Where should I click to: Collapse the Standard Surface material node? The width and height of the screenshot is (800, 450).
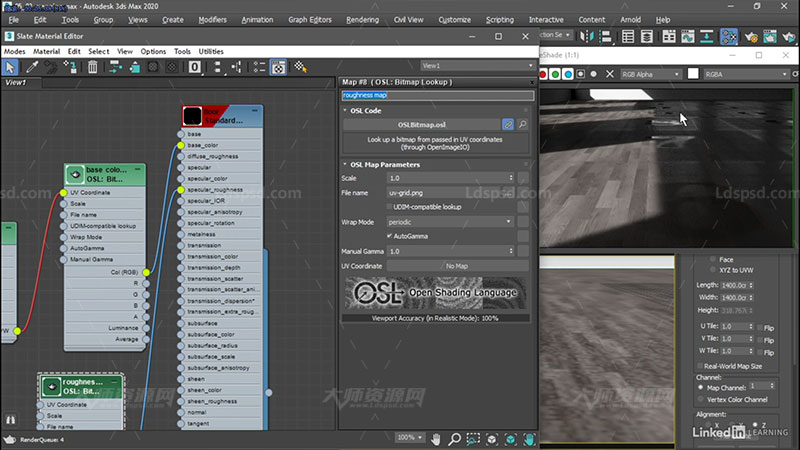point(255,110)
